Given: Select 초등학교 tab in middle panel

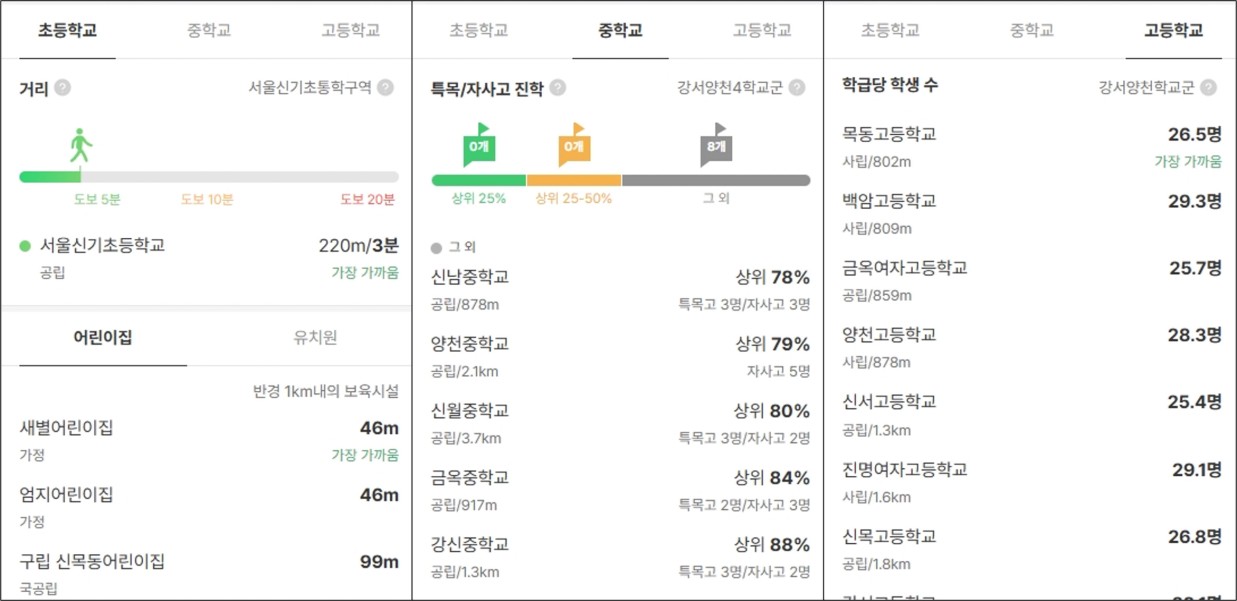Looking at the screenshot, I should tap(479, 30).
